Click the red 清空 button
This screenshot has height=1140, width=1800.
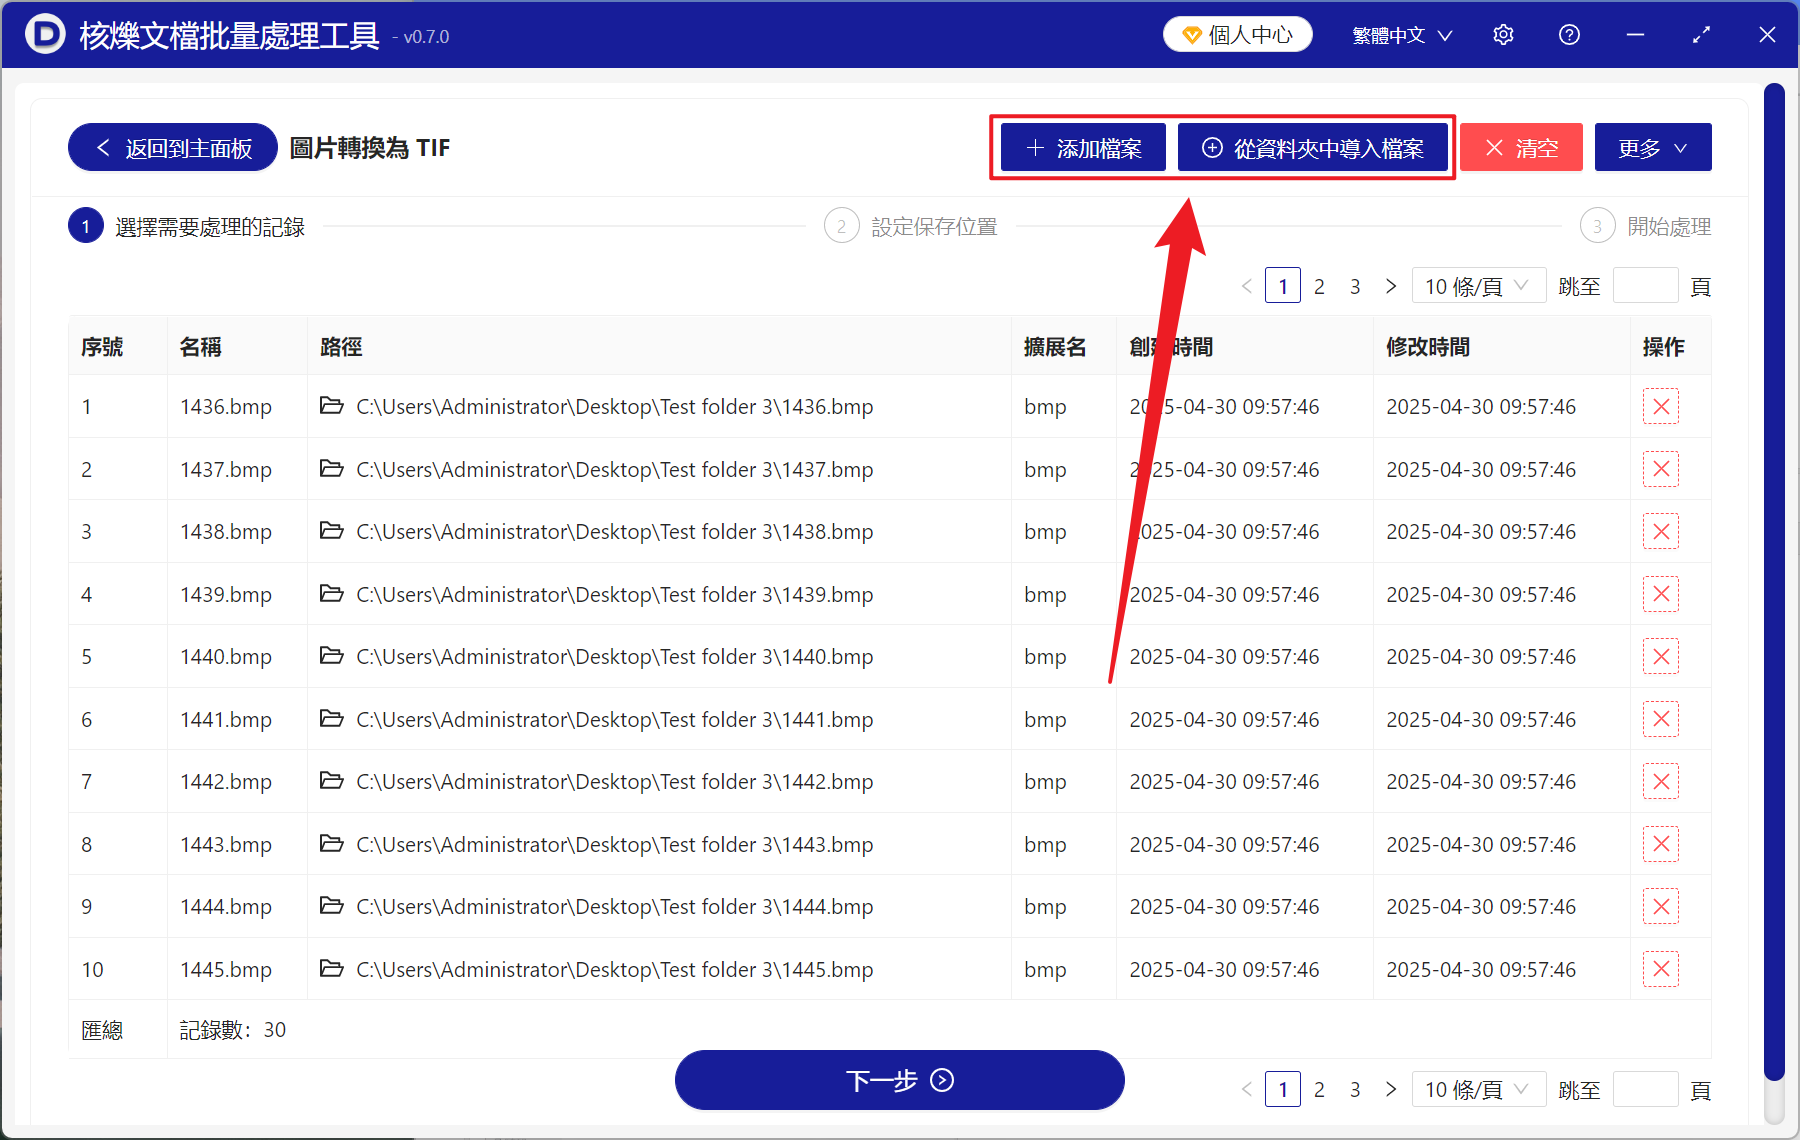coord(1521,148)
